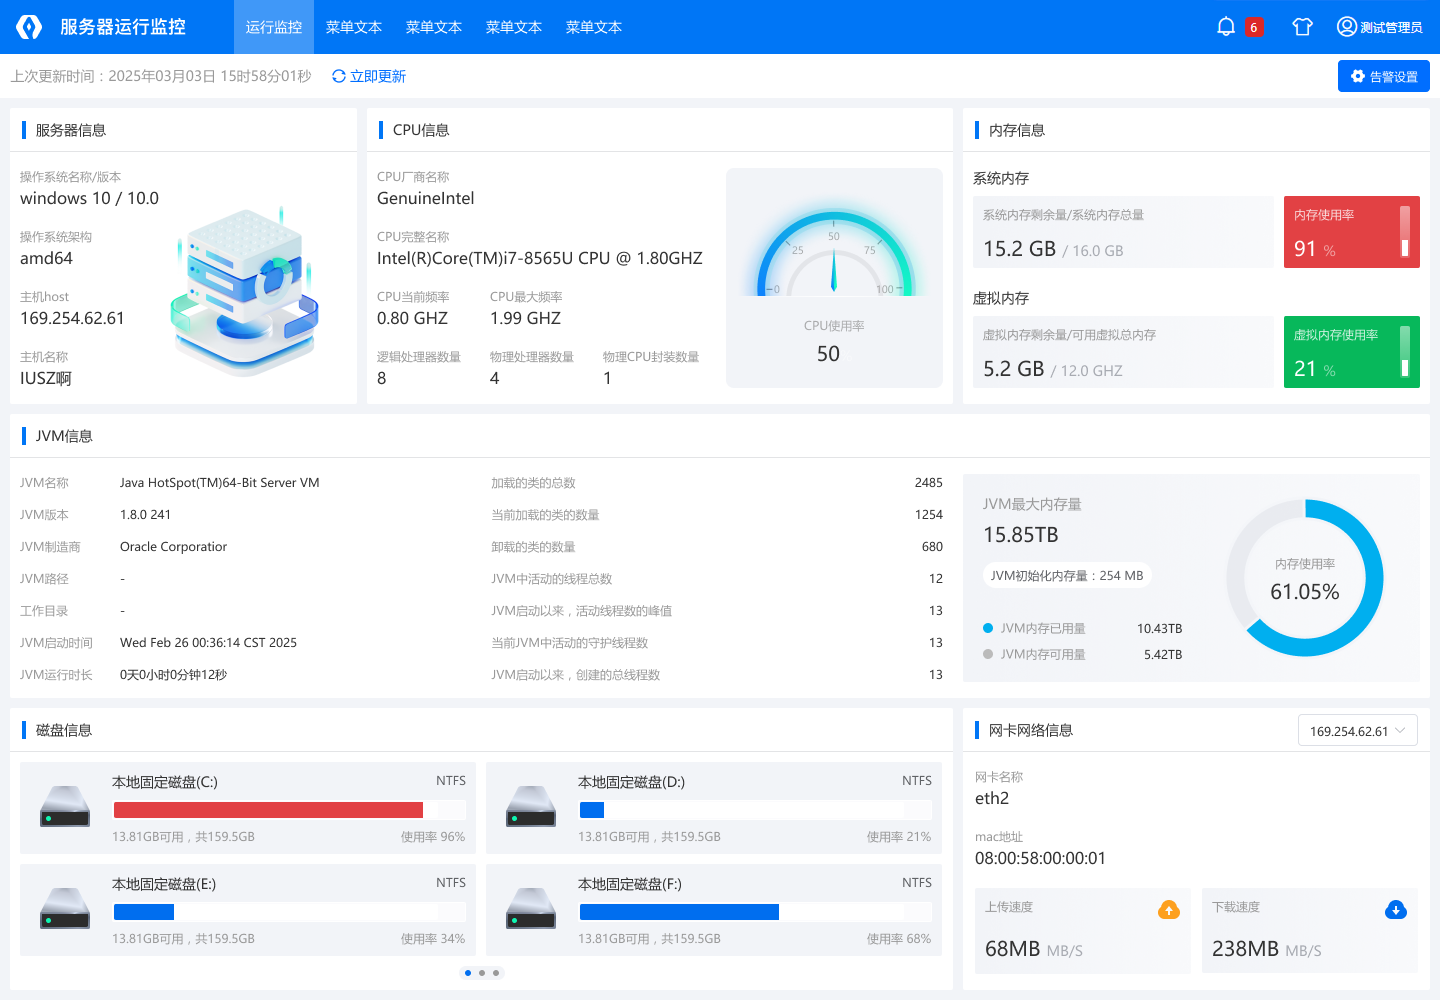Open the 169.254.62.61 network card dropdown
Image resolution: width=1440 pixels, height=1000 pixels.
coord(1357,731)
